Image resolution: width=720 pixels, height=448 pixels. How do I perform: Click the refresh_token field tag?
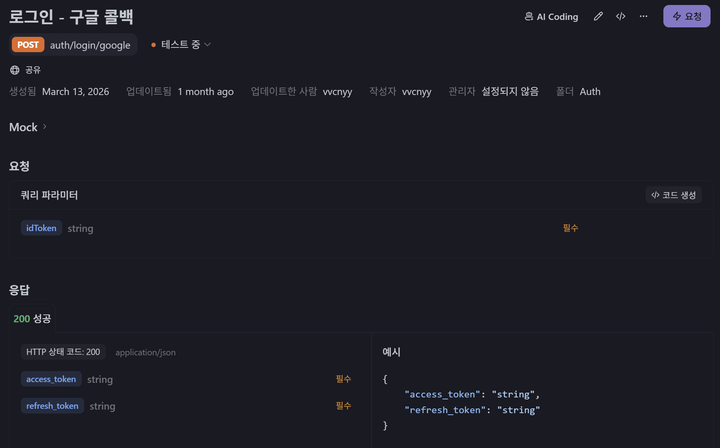pos(52,406)
